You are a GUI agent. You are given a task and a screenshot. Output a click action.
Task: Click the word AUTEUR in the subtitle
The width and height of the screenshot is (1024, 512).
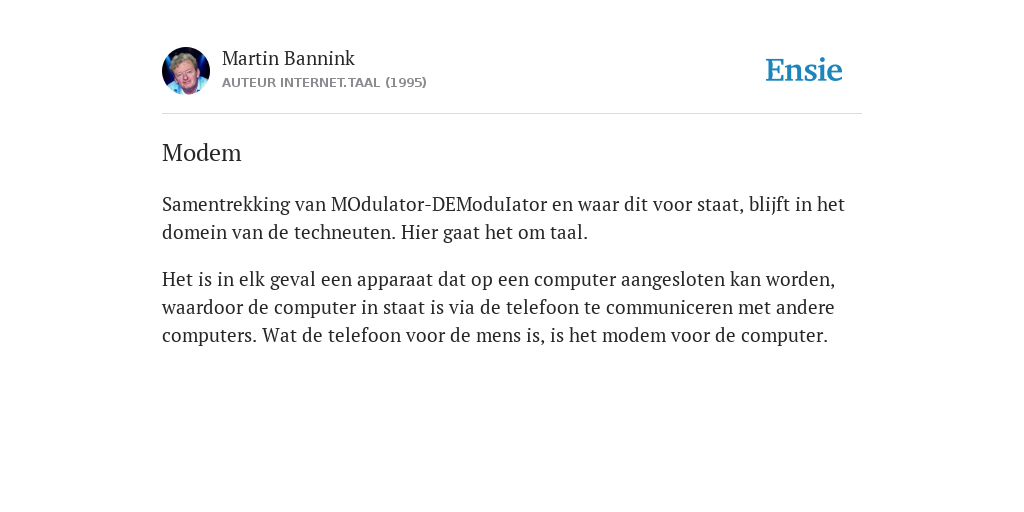(249, 82)
